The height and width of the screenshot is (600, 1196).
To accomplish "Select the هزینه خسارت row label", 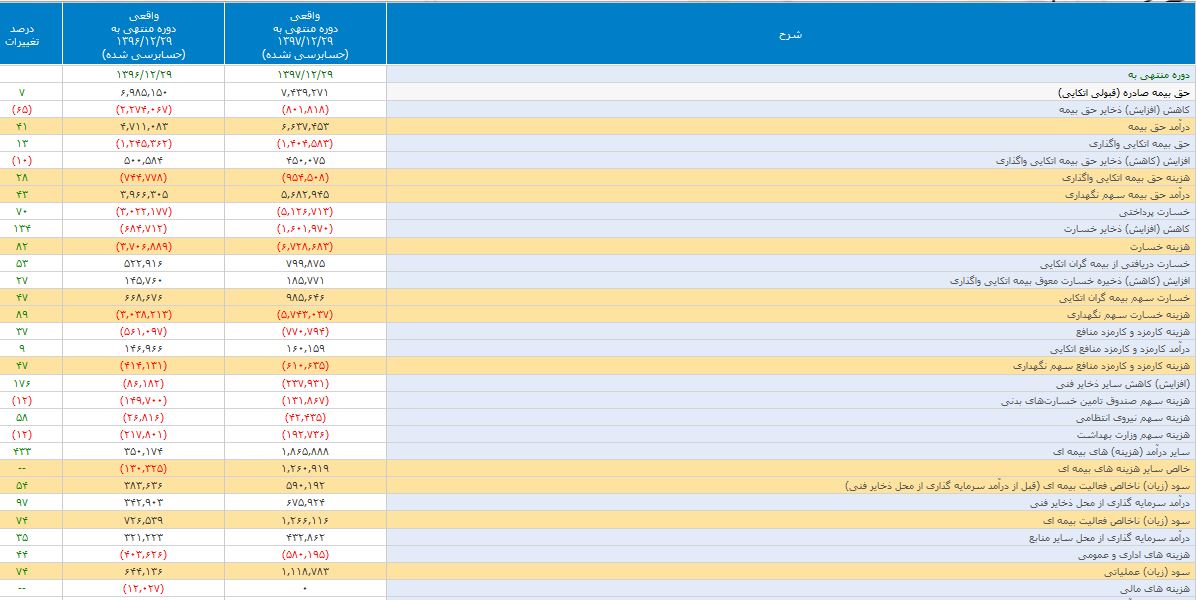I will click(1160, 246).
